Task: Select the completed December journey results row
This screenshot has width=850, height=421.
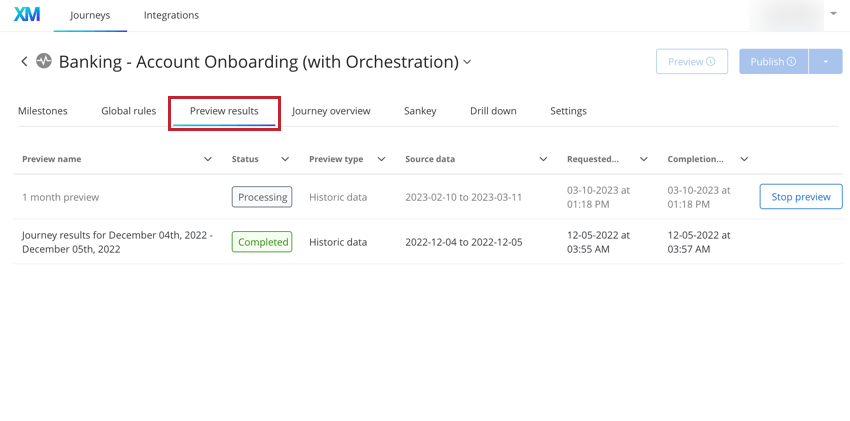Action: [x=428, y=242]
